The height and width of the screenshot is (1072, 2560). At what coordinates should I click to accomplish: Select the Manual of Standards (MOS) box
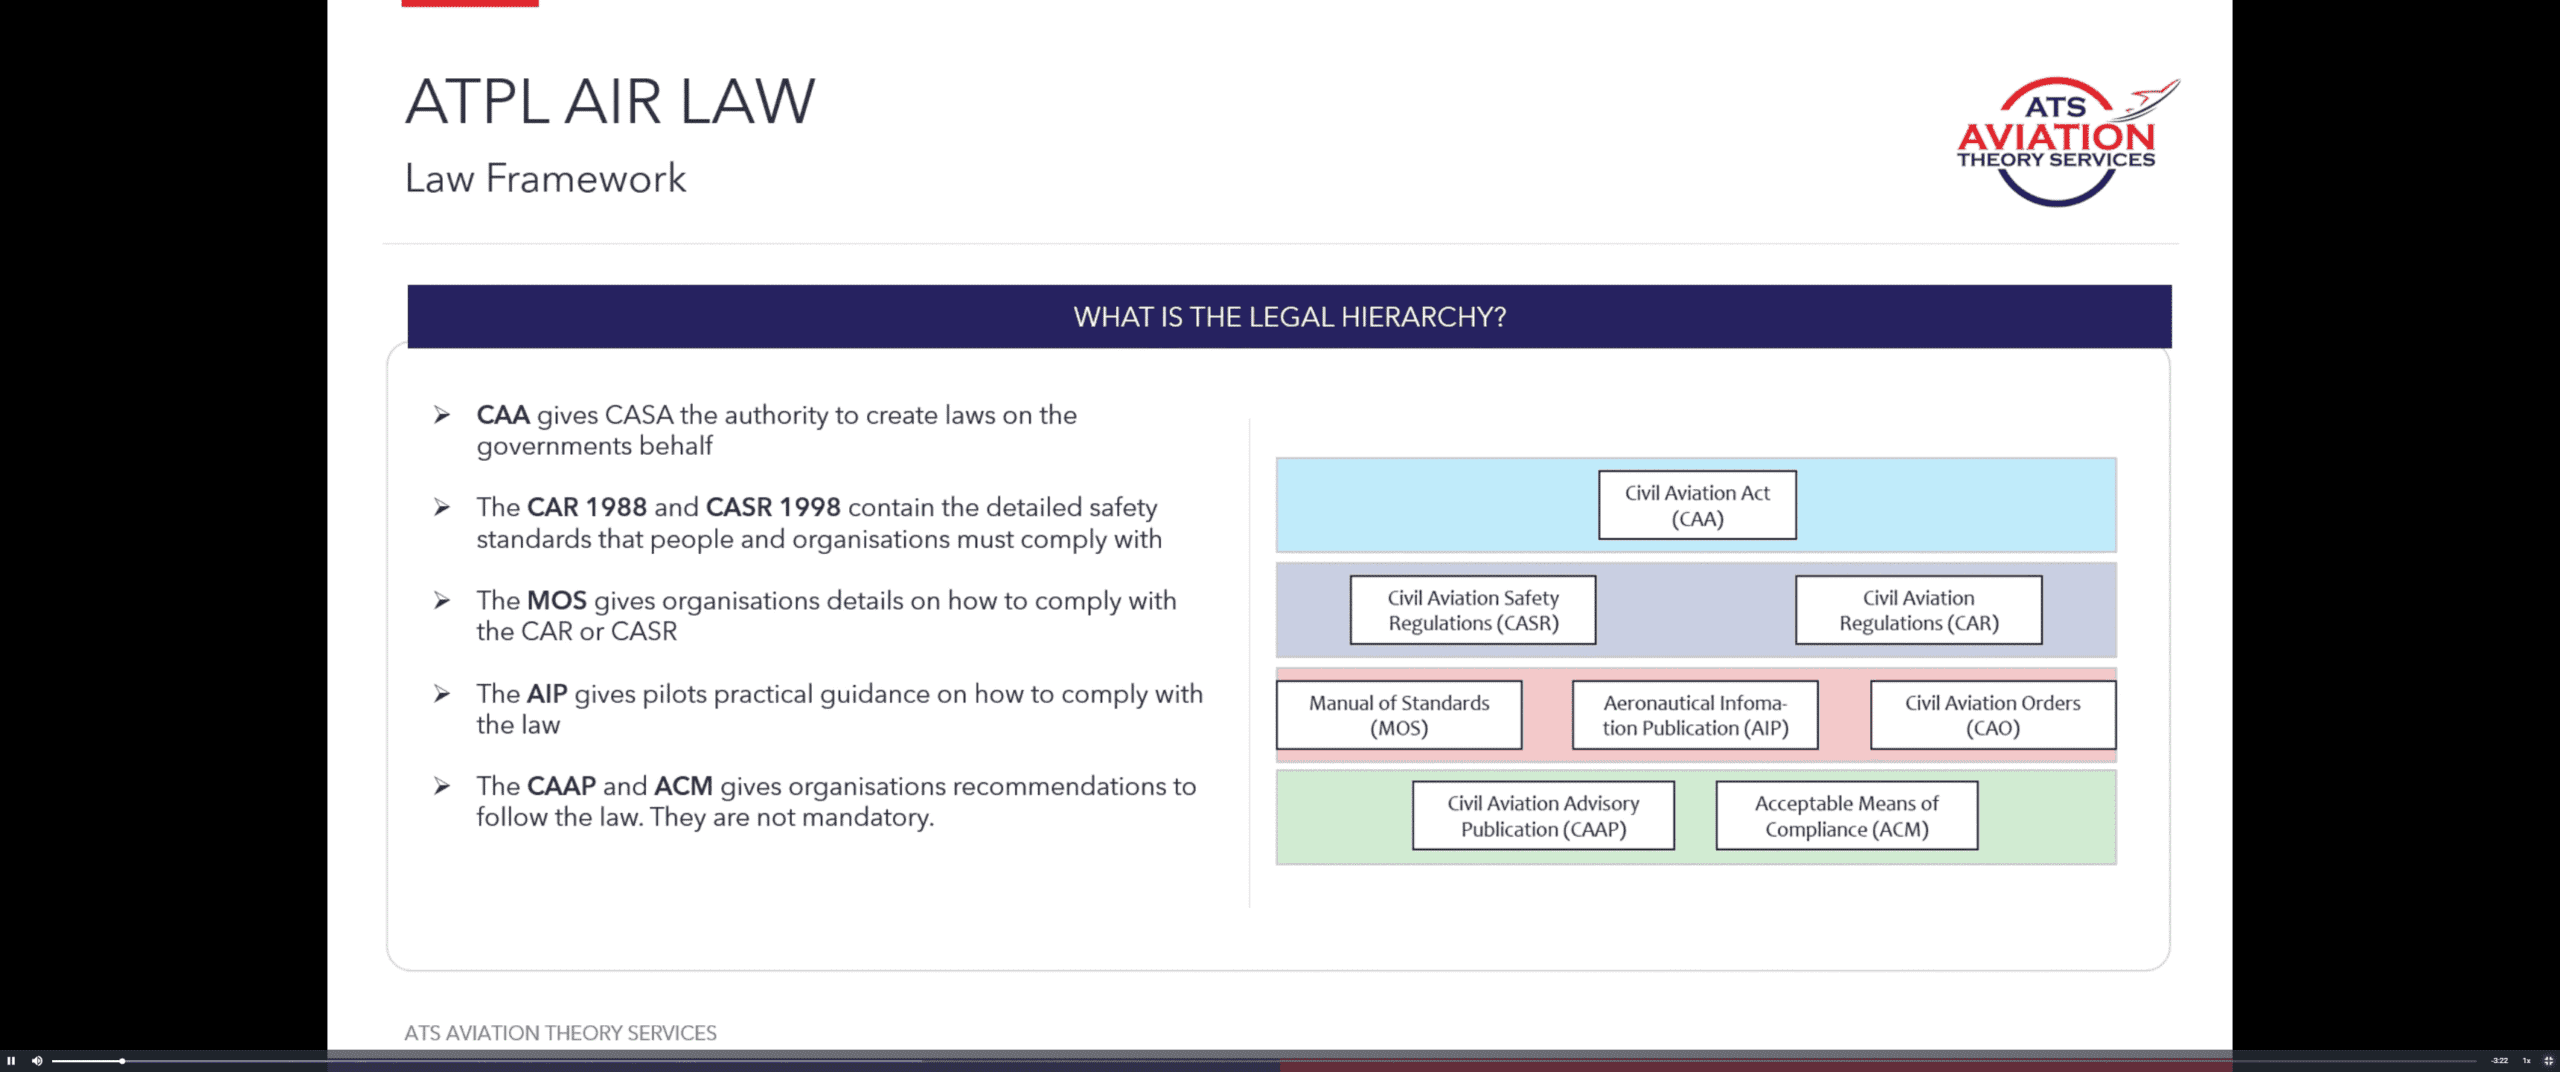point(1398,715)
